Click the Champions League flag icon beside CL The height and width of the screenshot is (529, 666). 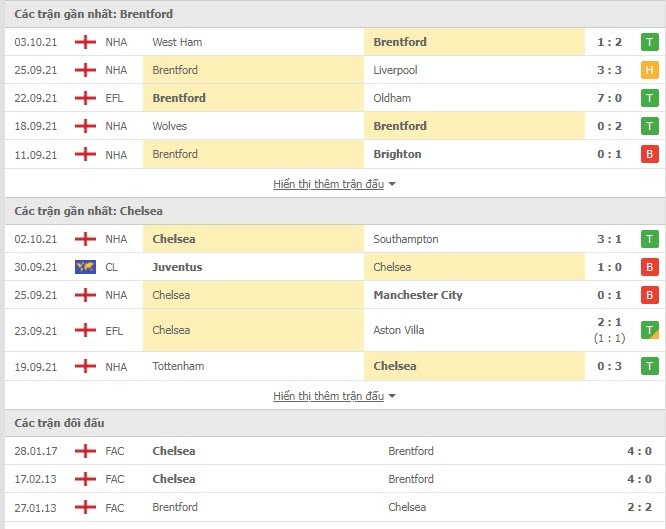[85, 267]
